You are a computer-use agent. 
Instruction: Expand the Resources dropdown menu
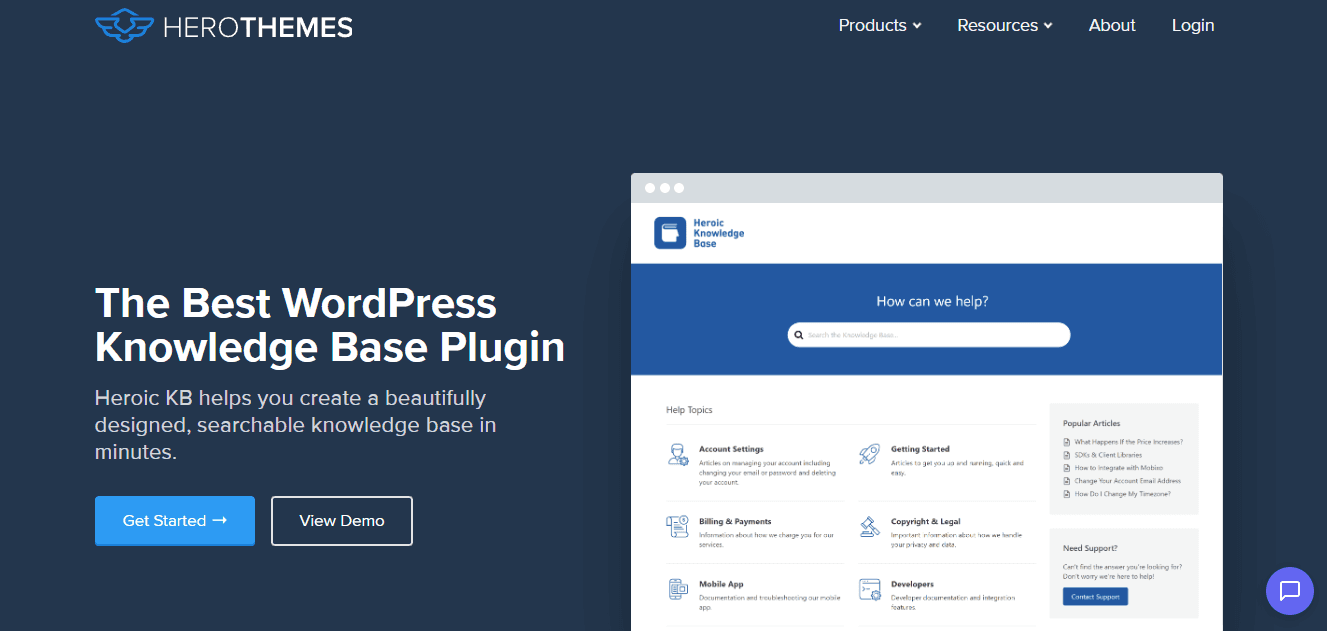pos(1005,25)
